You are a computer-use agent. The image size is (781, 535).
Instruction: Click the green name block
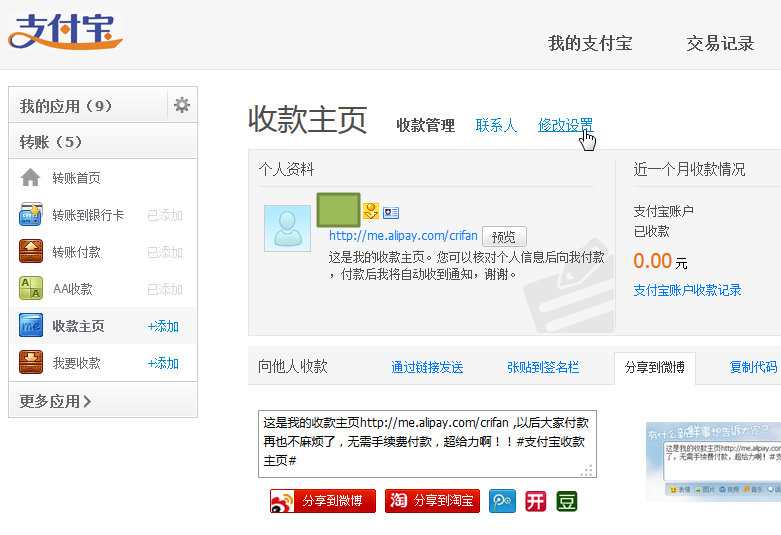pyautogui.click(x=338, y=210)
